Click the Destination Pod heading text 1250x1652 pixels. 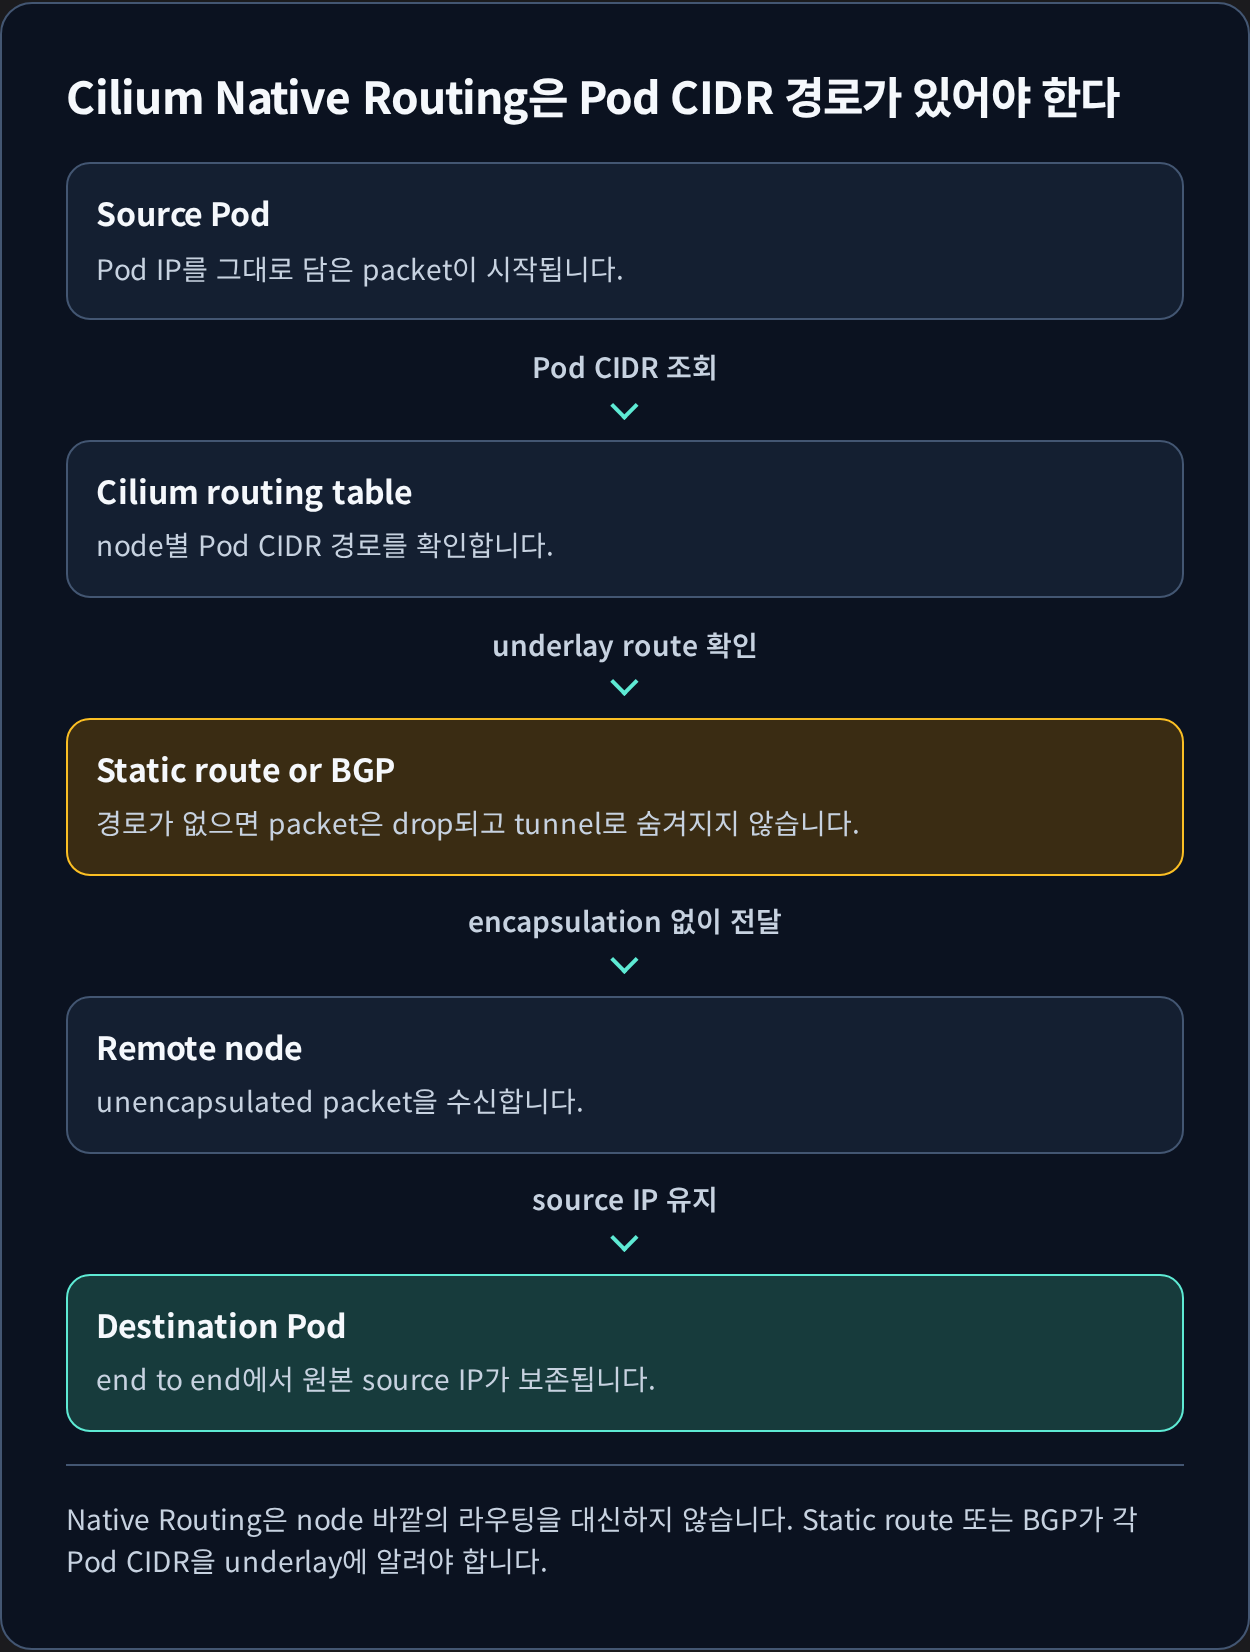coord(221,1326)
